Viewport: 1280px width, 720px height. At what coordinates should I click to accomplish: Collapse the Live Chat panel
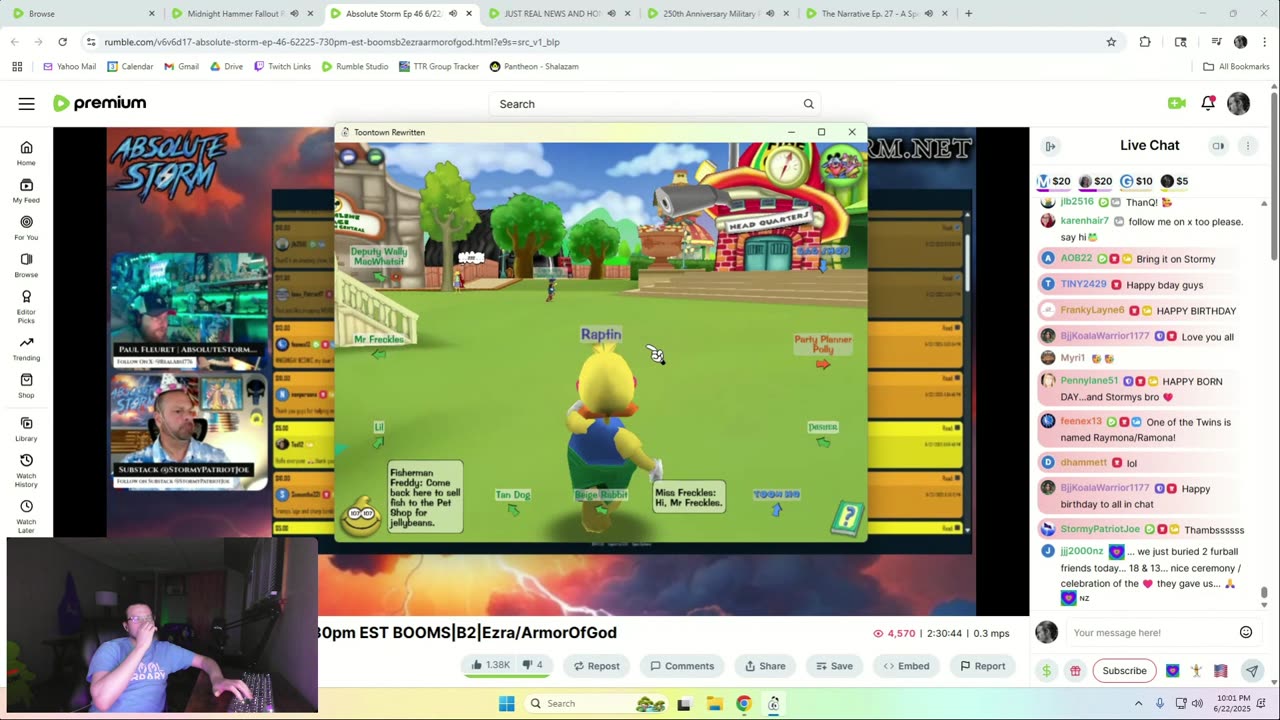tap(1050, 146)
